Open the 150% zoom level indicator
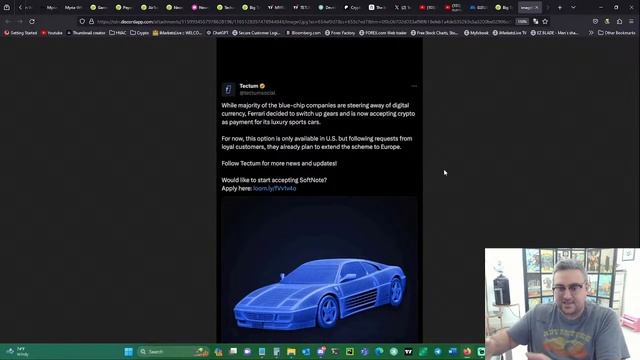This screenshot has height=360, width=640. 522,21
